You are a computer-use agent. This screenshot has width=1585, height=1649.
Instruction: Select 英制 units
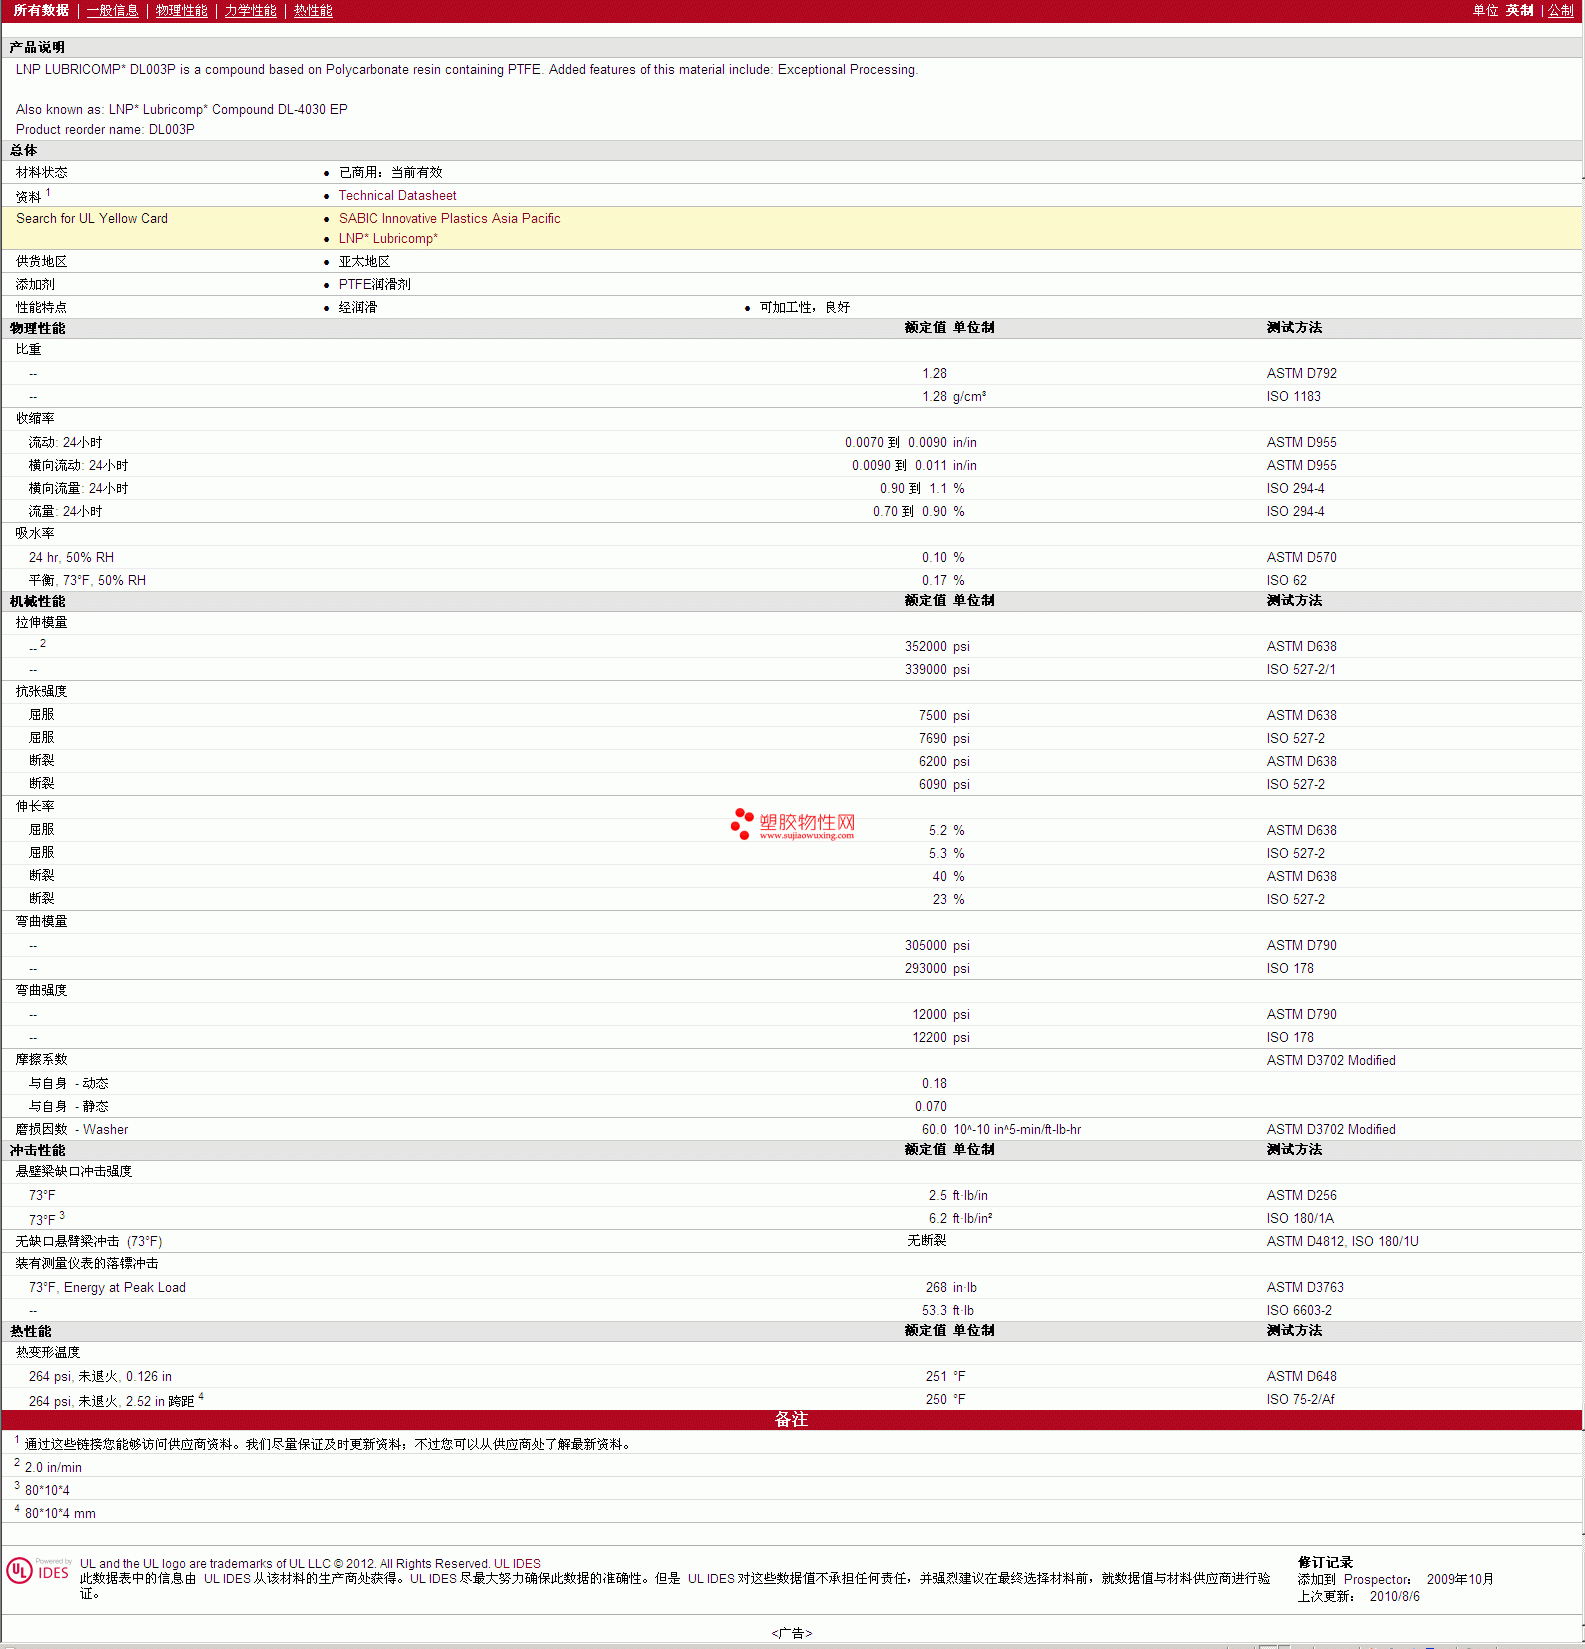(x=1519, y=10)
